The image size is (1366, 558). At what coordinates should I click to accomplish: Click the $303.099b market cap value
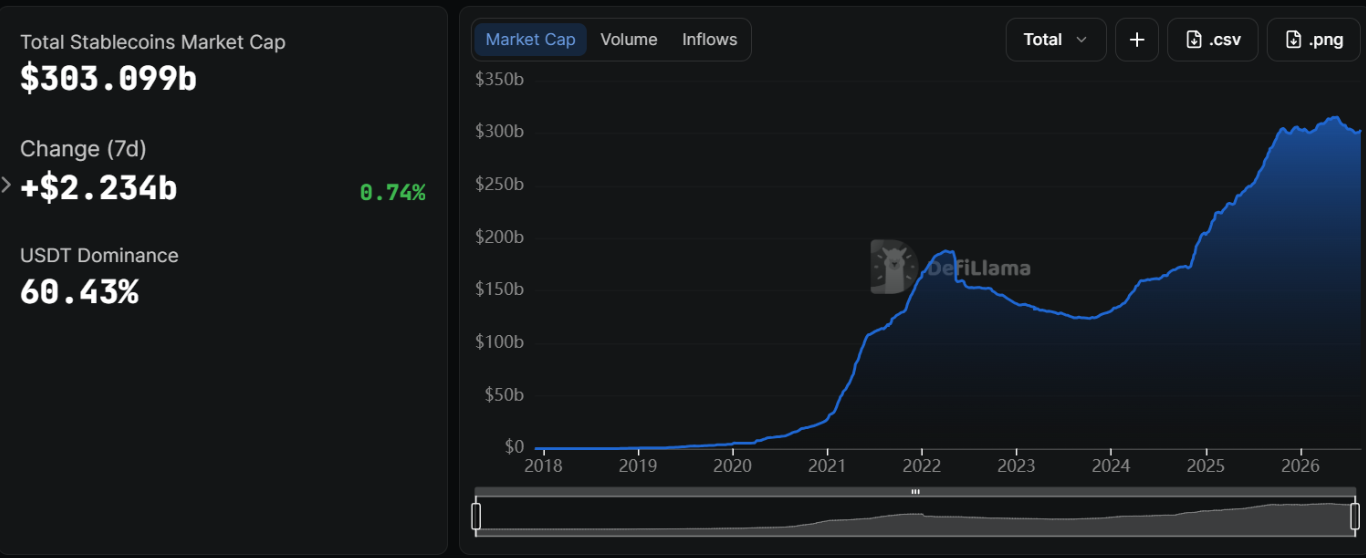tap(108, 79)
